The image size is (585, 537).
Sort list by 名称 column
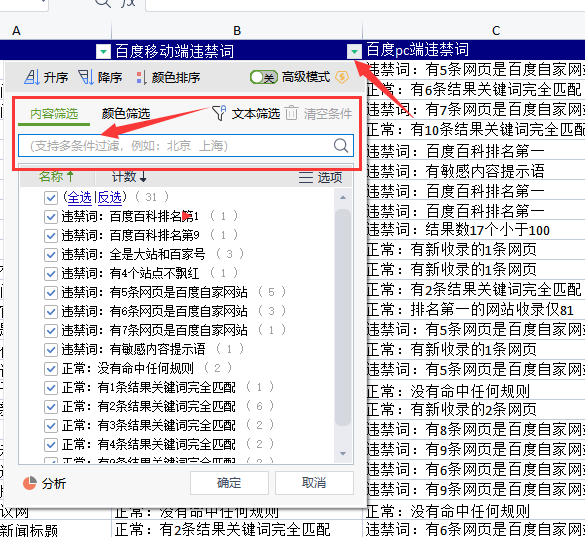57,177
